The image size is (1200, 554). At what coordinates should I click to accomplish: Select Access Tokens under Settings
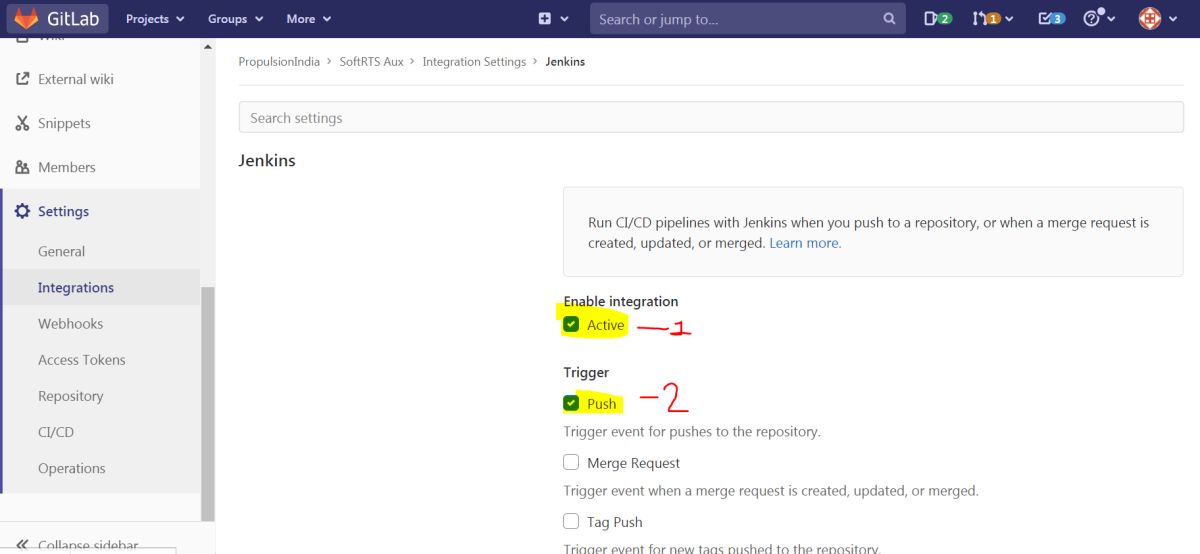82,359
